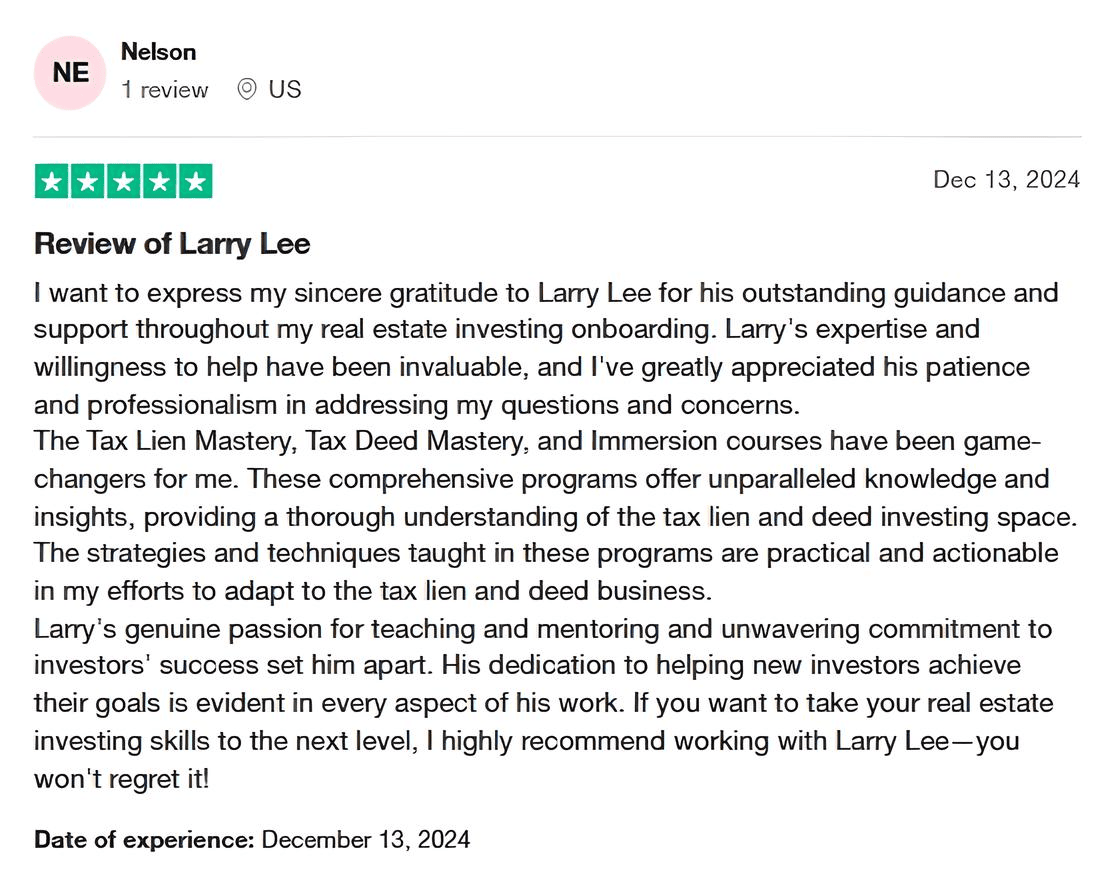Click the divider line under the reviewer header
The height and width of the screenshot is (880, 1112).
coord(556,136)
